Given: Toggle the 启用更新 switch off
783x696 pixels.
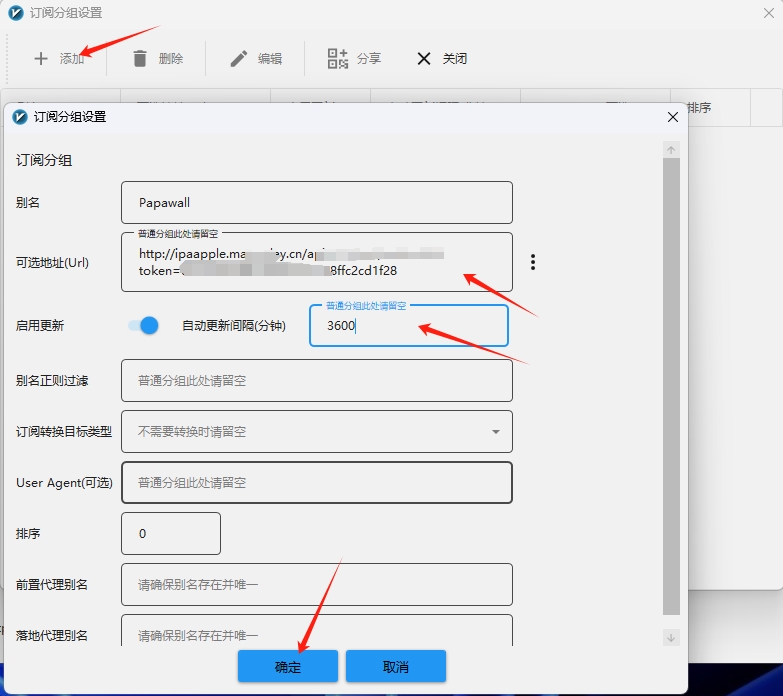Looking at the screenshot, I should 144,325.
